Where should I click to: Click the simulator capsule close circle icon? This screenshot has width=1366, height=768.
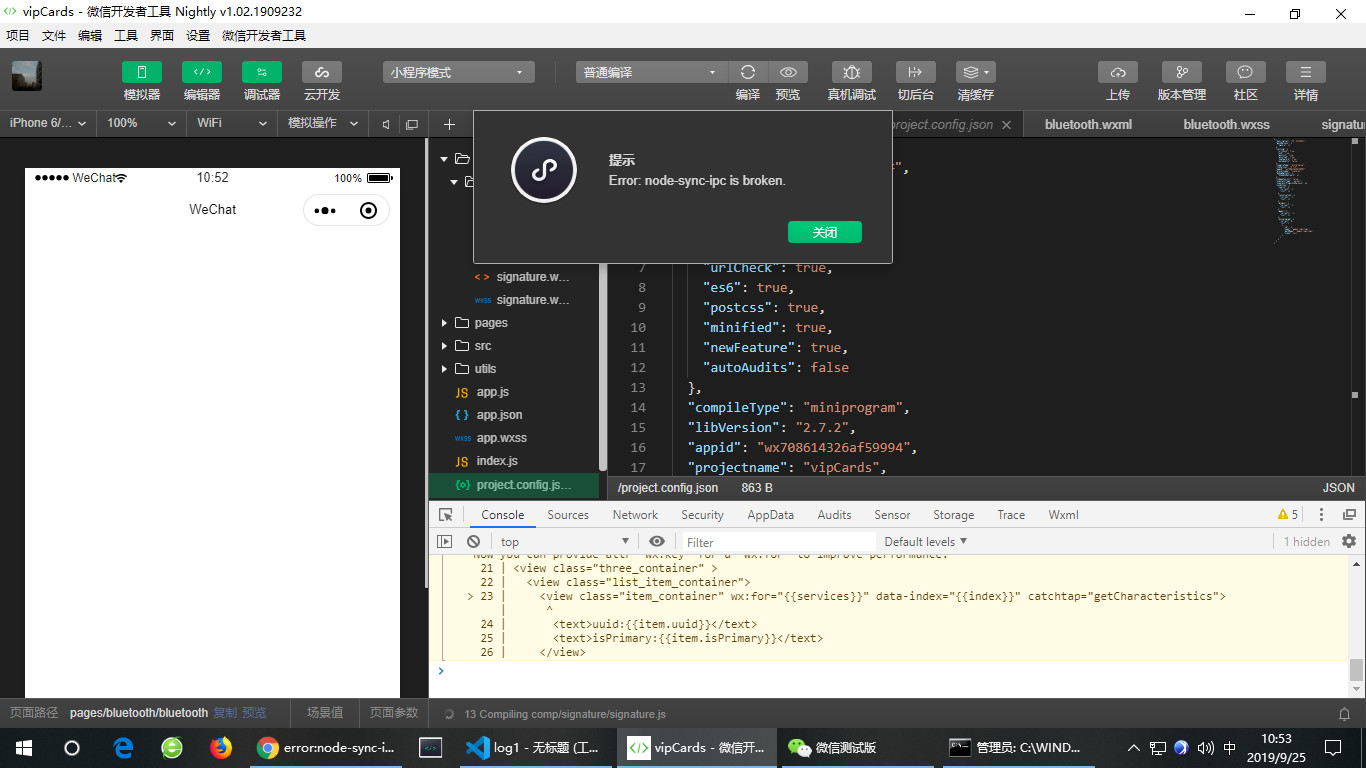(x=368, y=210)
